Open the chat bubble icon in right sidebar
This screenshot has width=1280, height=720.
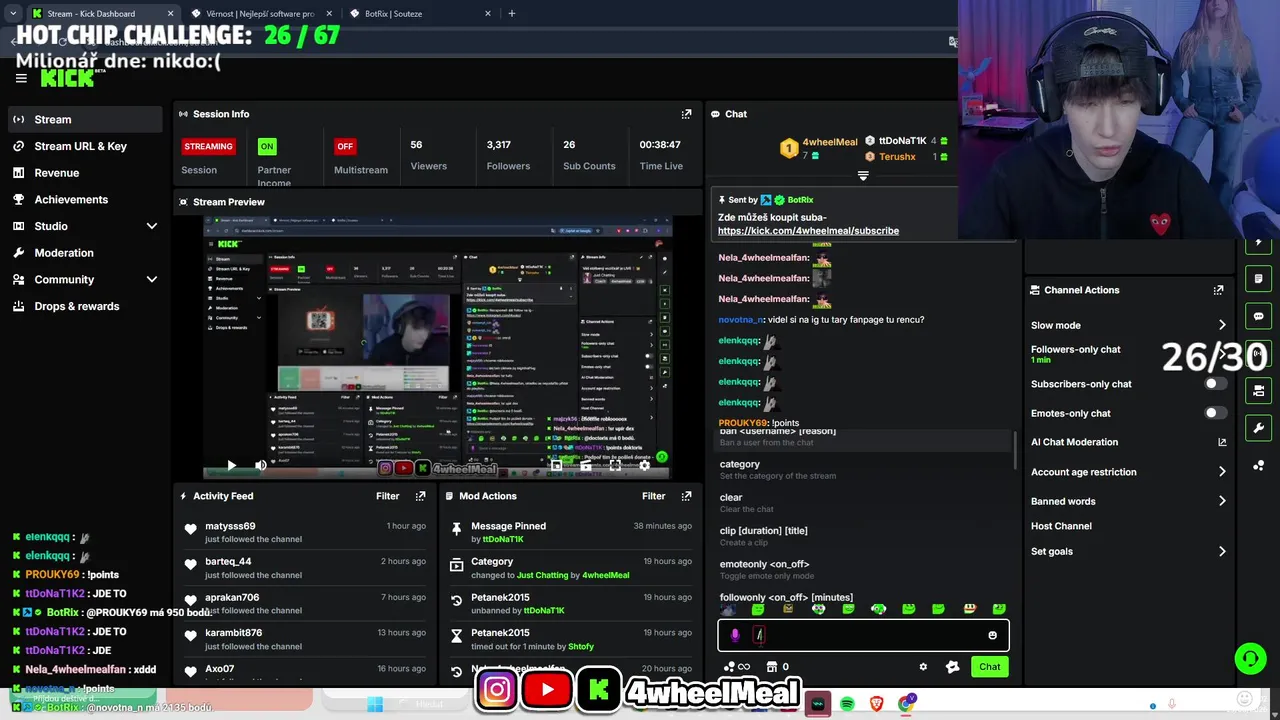1258,316
